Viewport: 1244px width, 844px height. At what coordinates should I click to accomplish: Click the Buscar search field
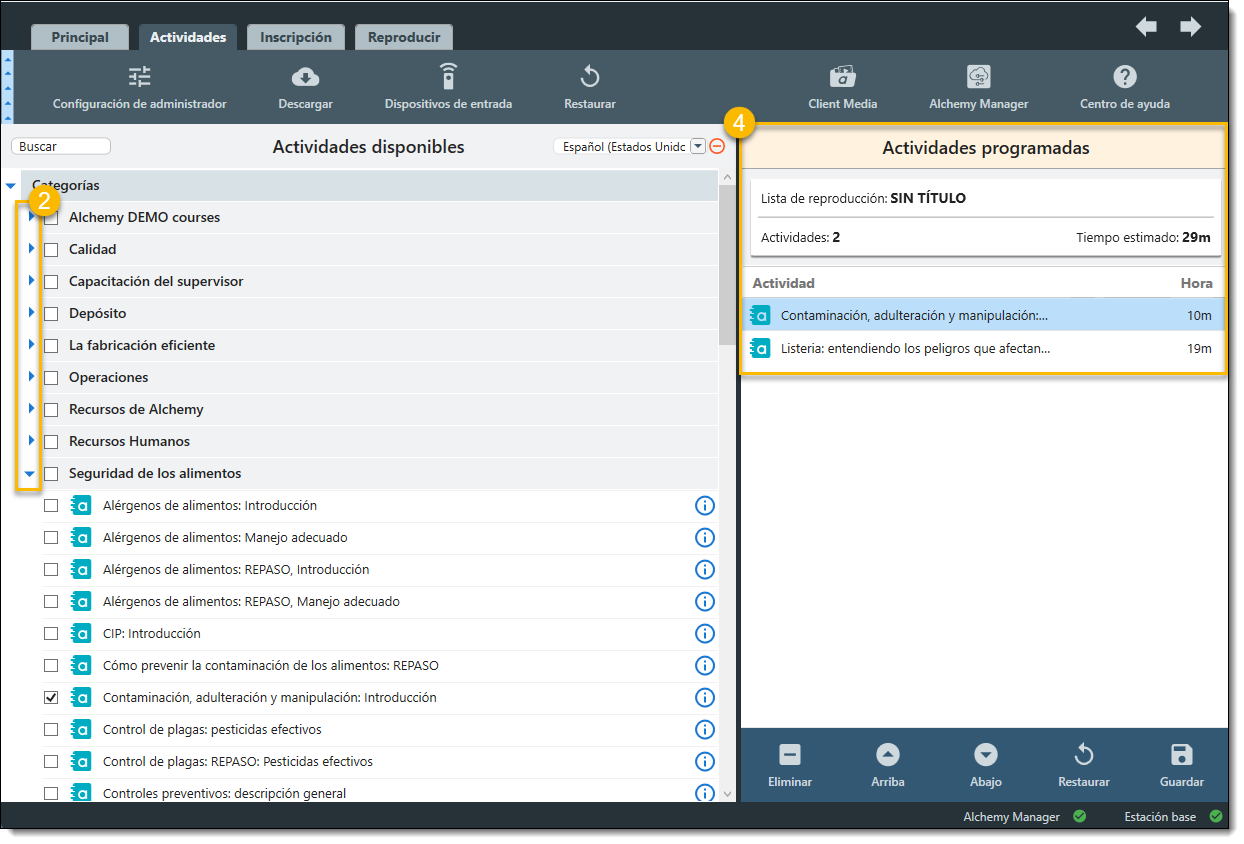(61, 147)
